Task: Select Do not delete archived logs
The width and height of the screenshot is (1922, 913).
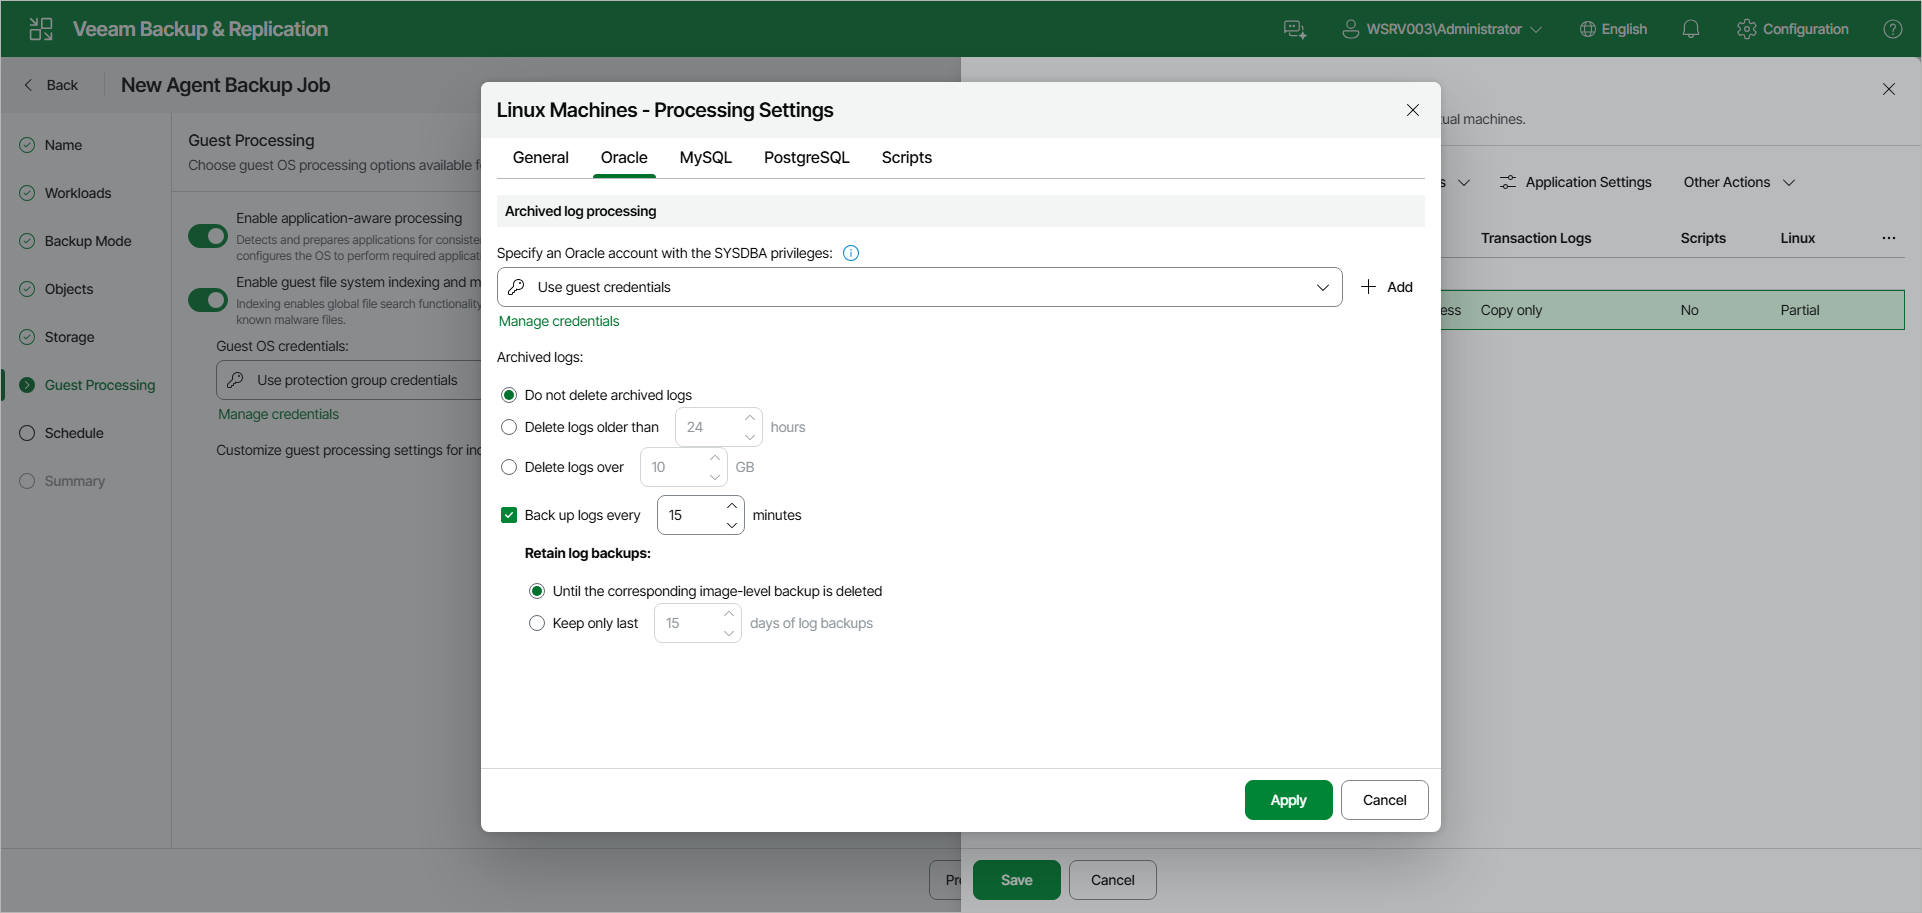Action: pos(509,395)
